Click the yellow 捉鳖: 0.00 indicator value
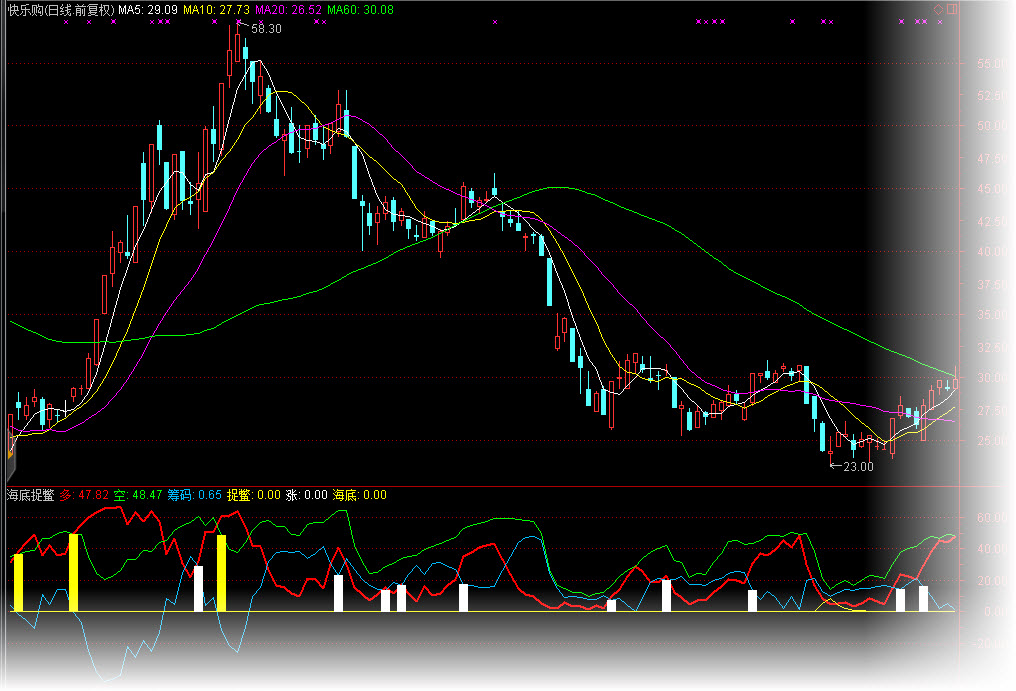The height and width of the screenshot is (691, 1016). coord(253,495)
